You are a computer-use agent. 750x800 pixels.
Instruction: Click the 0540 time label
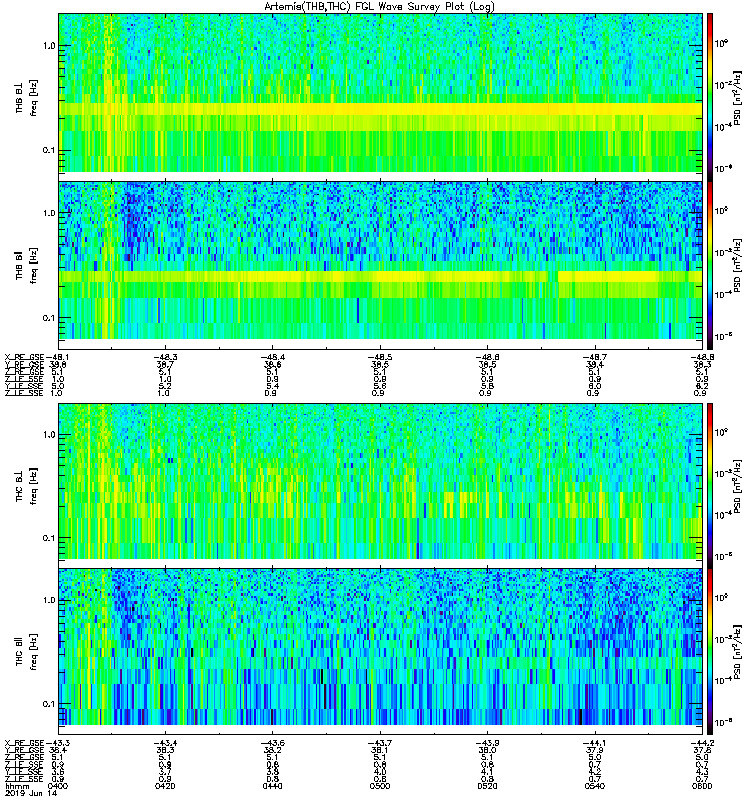point(594,786)
